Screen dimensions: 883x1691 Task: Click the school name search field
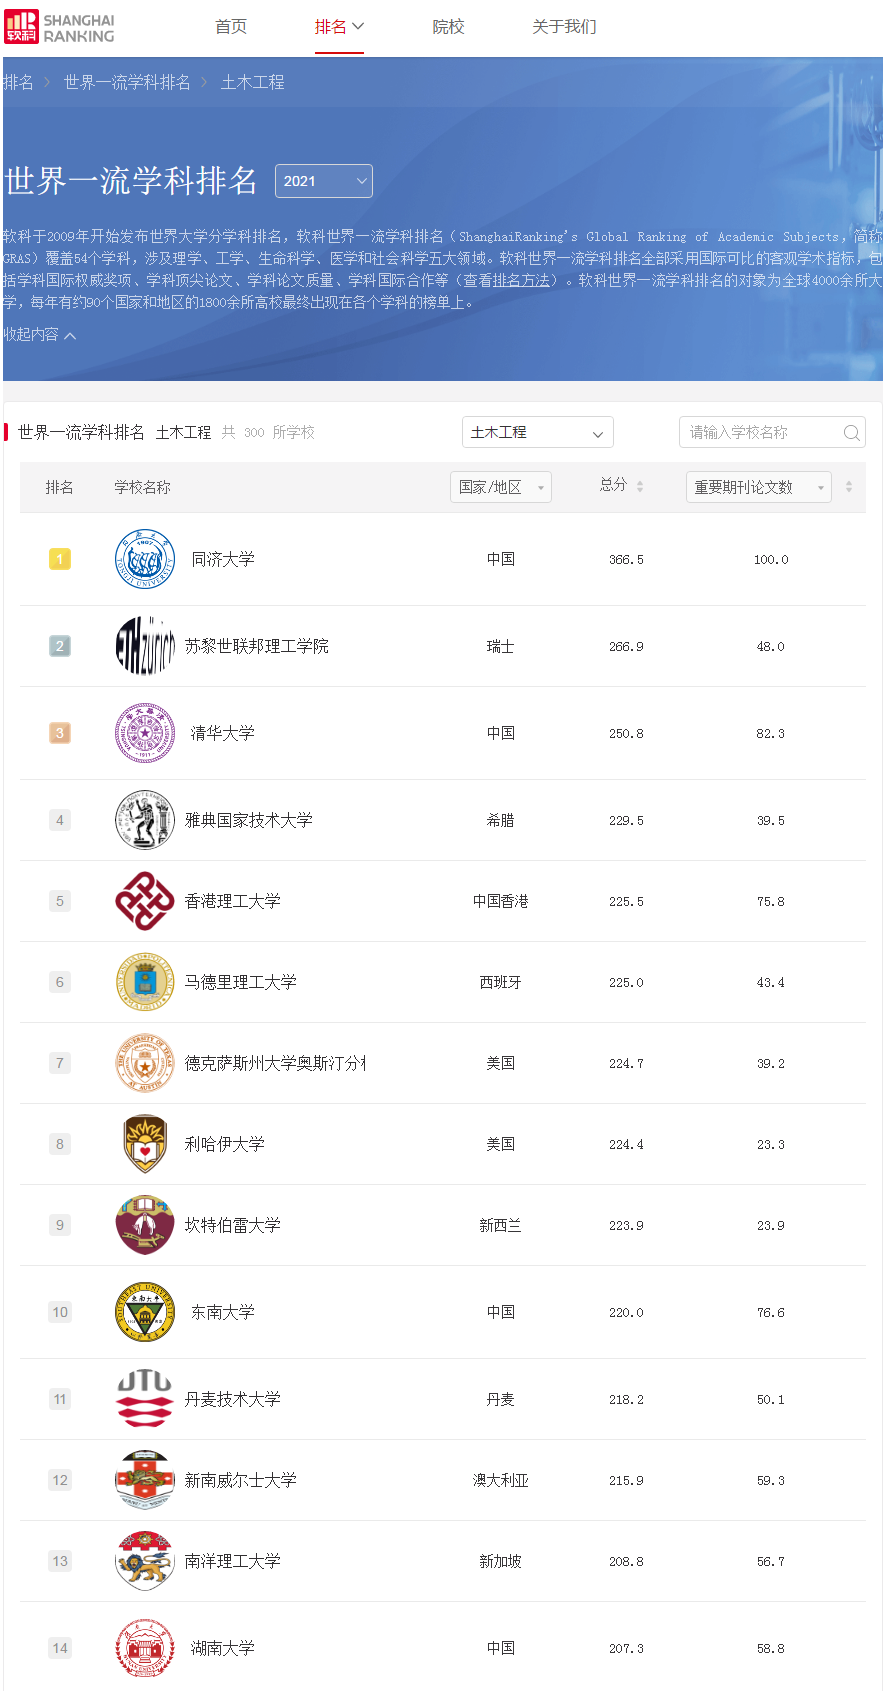760,433
